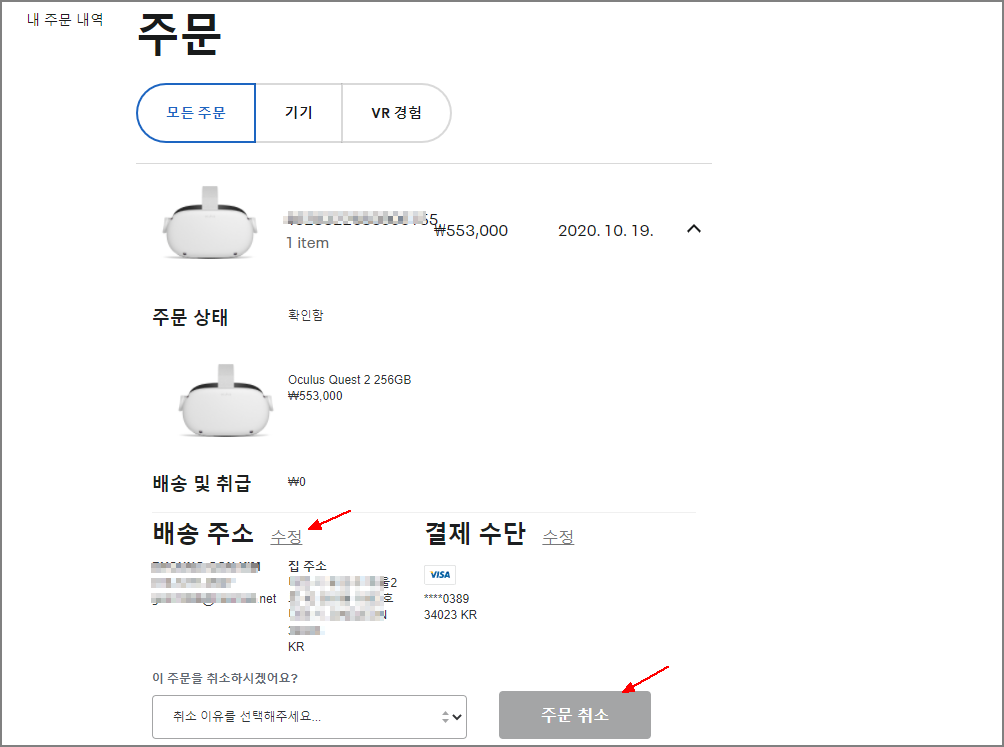The image size is (1004, 747).
Task: Select the 모든 주문 tab
Action: 196,113
